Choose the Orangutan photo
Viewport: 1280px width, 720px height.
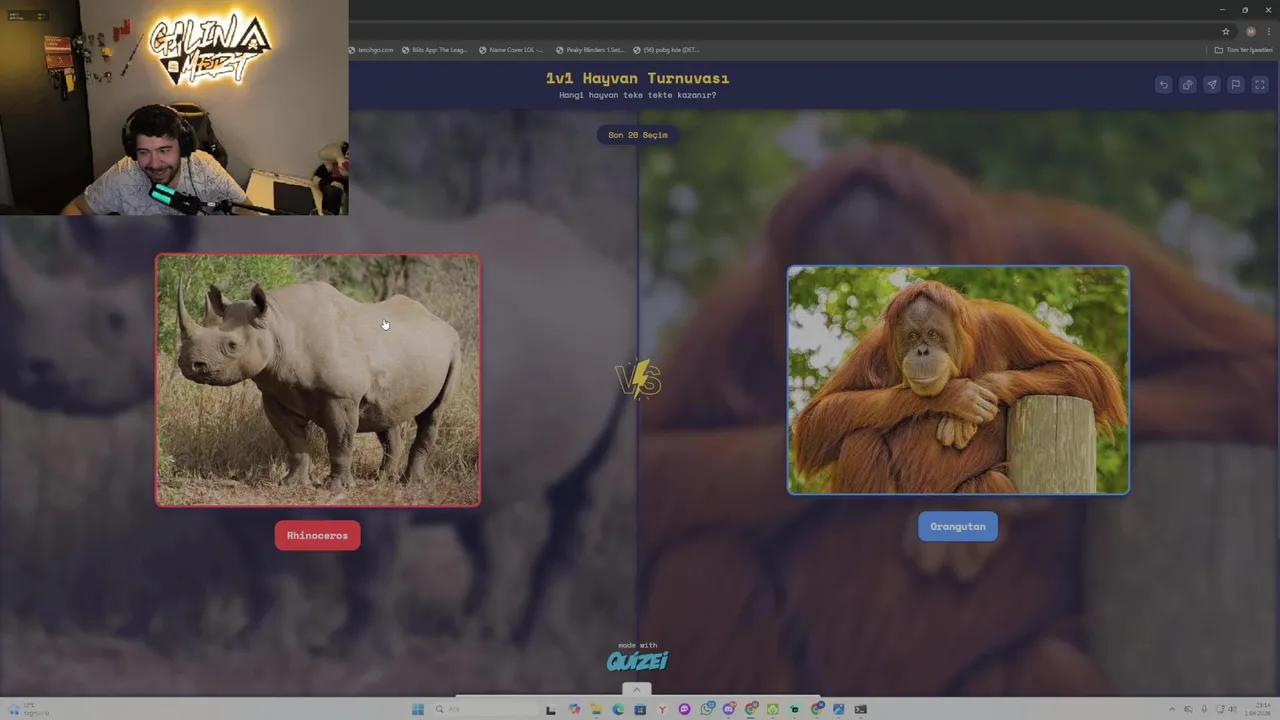958,380
